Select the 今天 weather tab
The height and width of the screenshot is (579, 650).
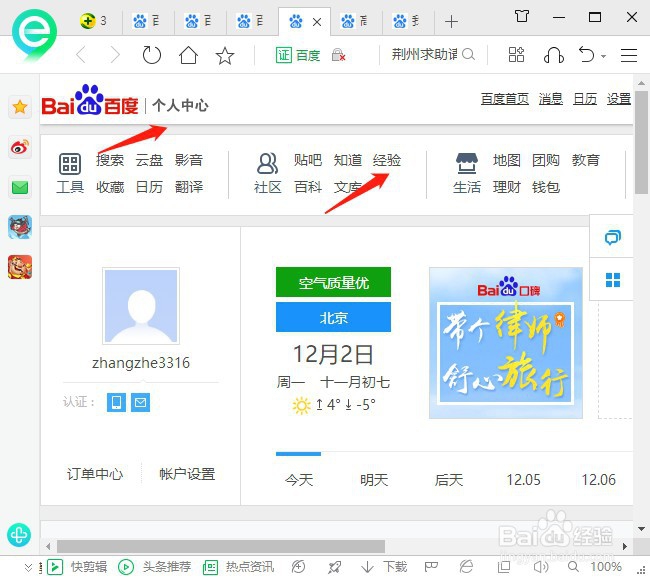(299, 480)
